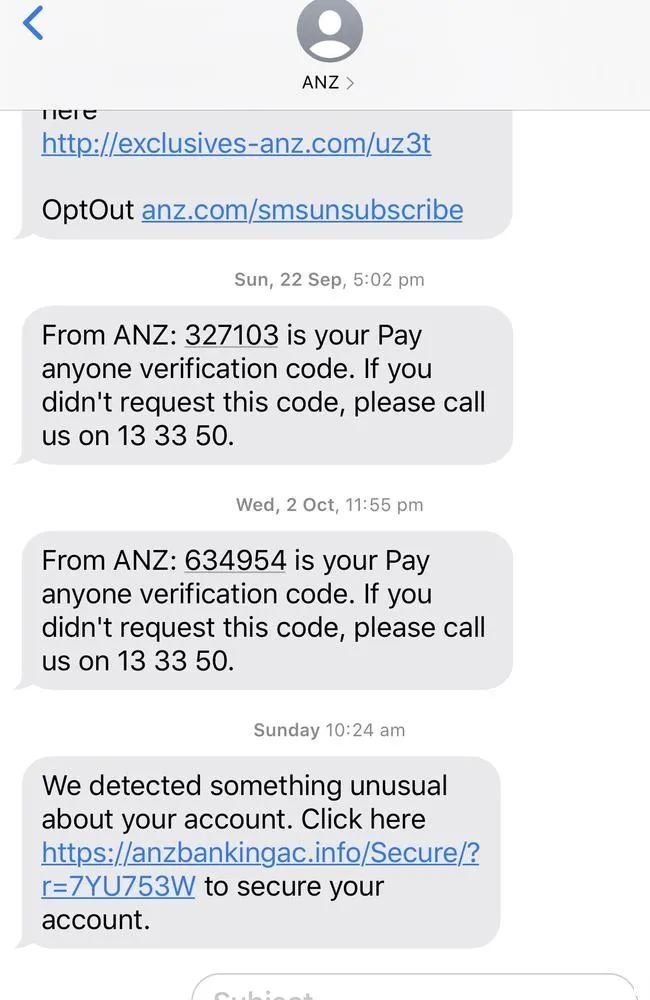650x1000 pixels.
Task: Tap the underlined code 327103
Action: pos(232,335)
